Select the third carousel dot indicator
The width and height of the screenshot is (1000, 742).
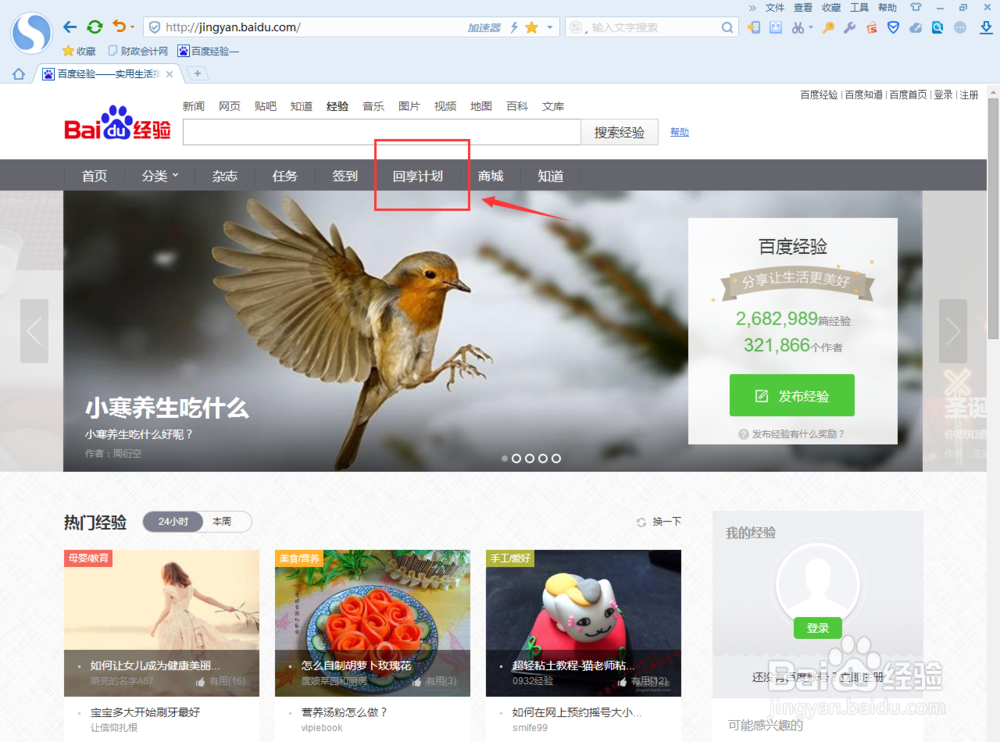point(529,458)
